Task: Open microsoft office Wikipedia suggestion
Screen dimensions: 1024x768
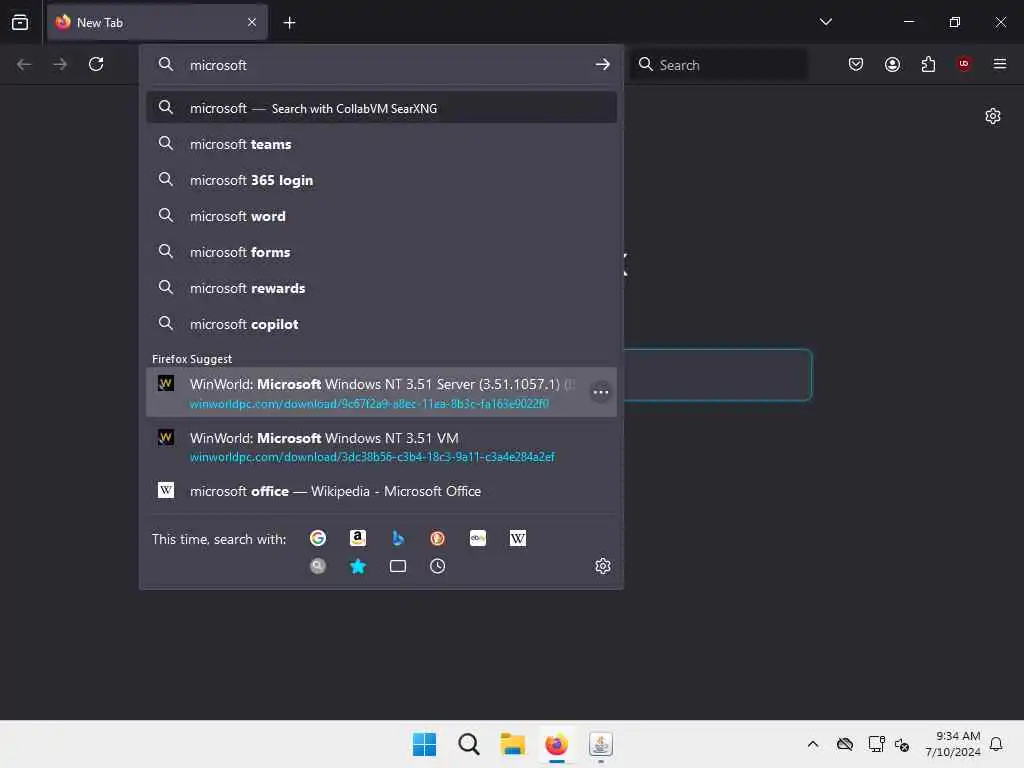Action: pos(381,491)
